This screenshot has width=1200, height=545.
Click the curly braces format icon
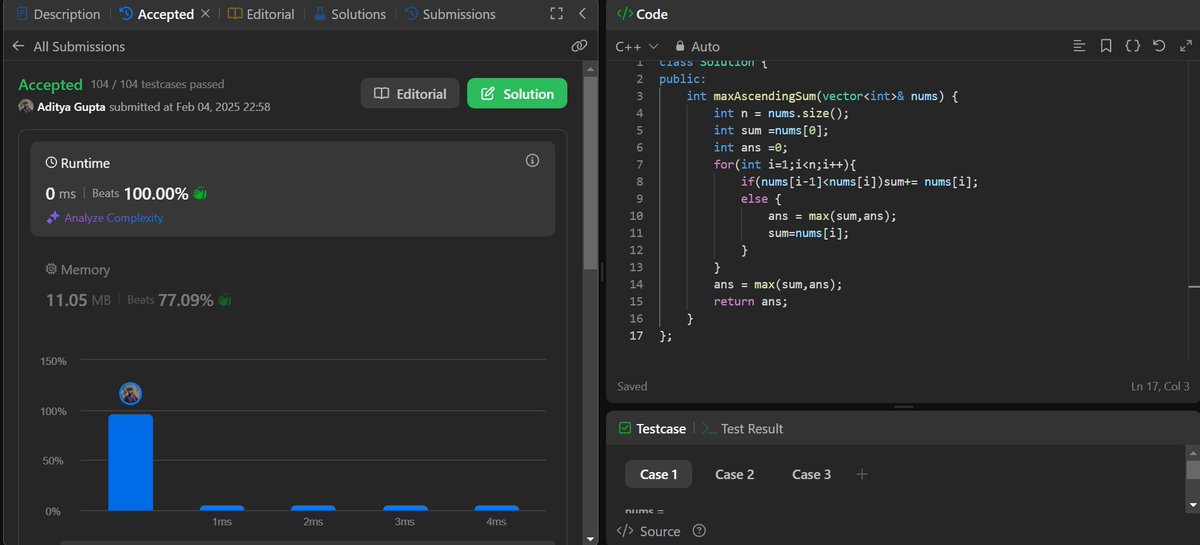coord(1133,46)
